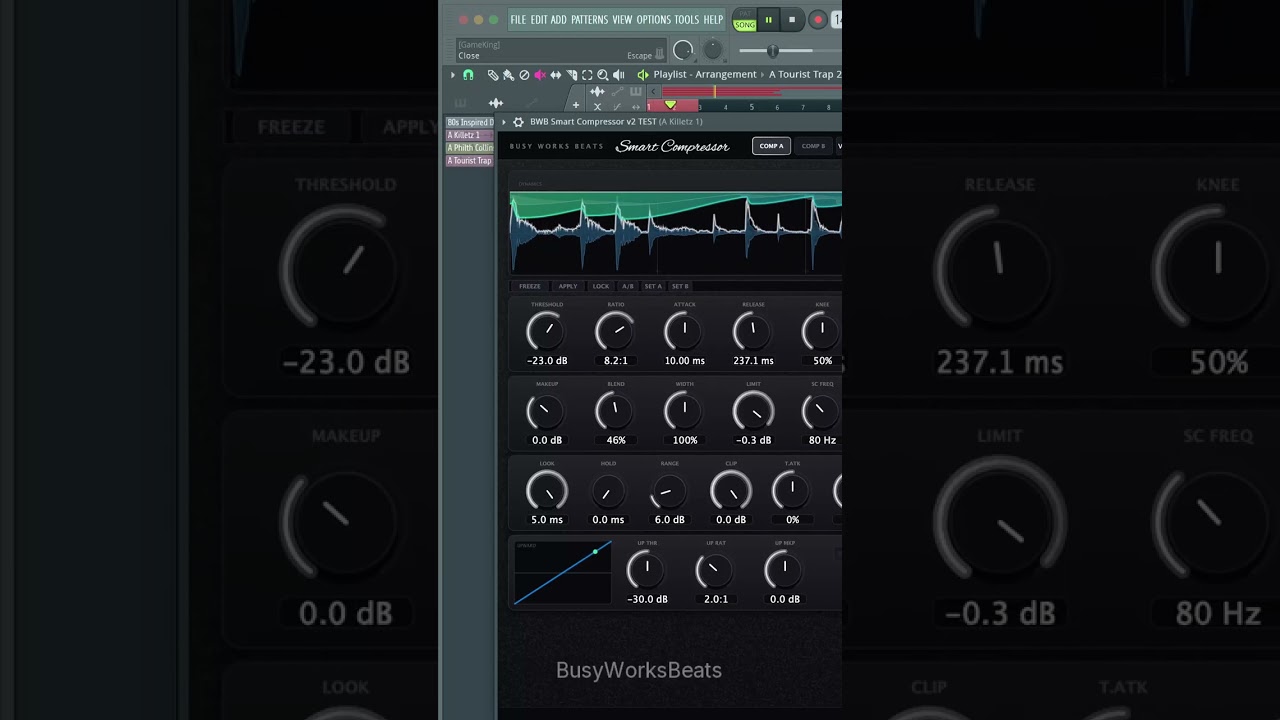Click the SET A button
Viewport: 1280px width, 720px height.
pos(653,286)
